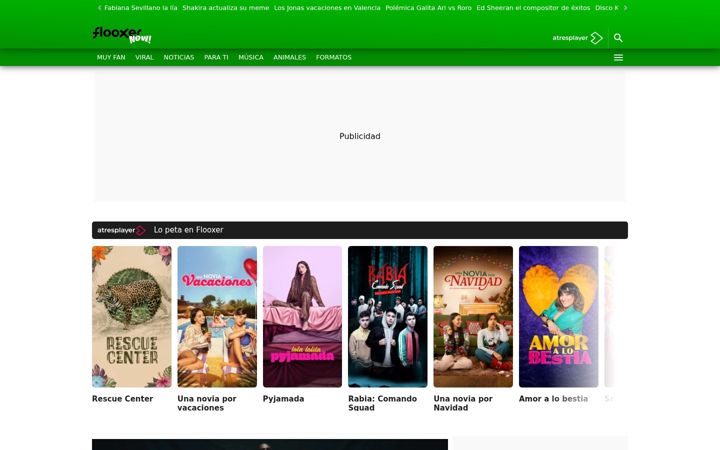This screenshot has height=450, width=720.
Task: Open the Rescue Center poster
Action: point(132,316)
